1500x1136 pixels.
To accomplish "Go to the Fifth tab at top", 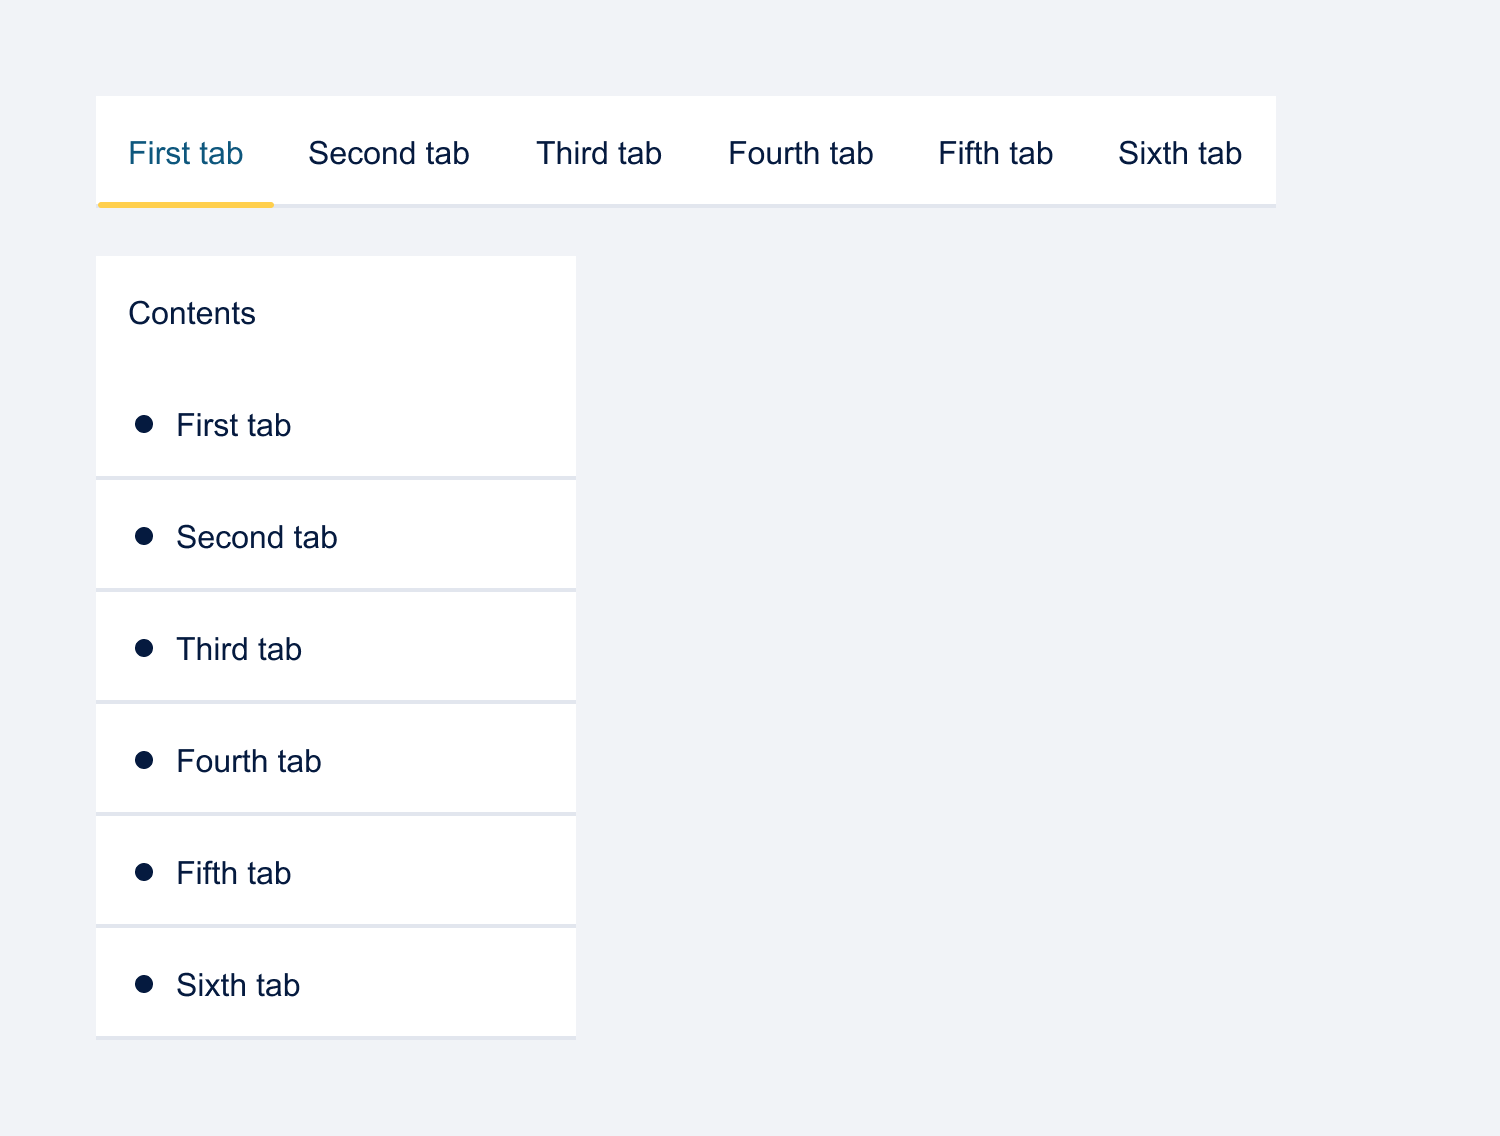I will (x=995, y=153).
